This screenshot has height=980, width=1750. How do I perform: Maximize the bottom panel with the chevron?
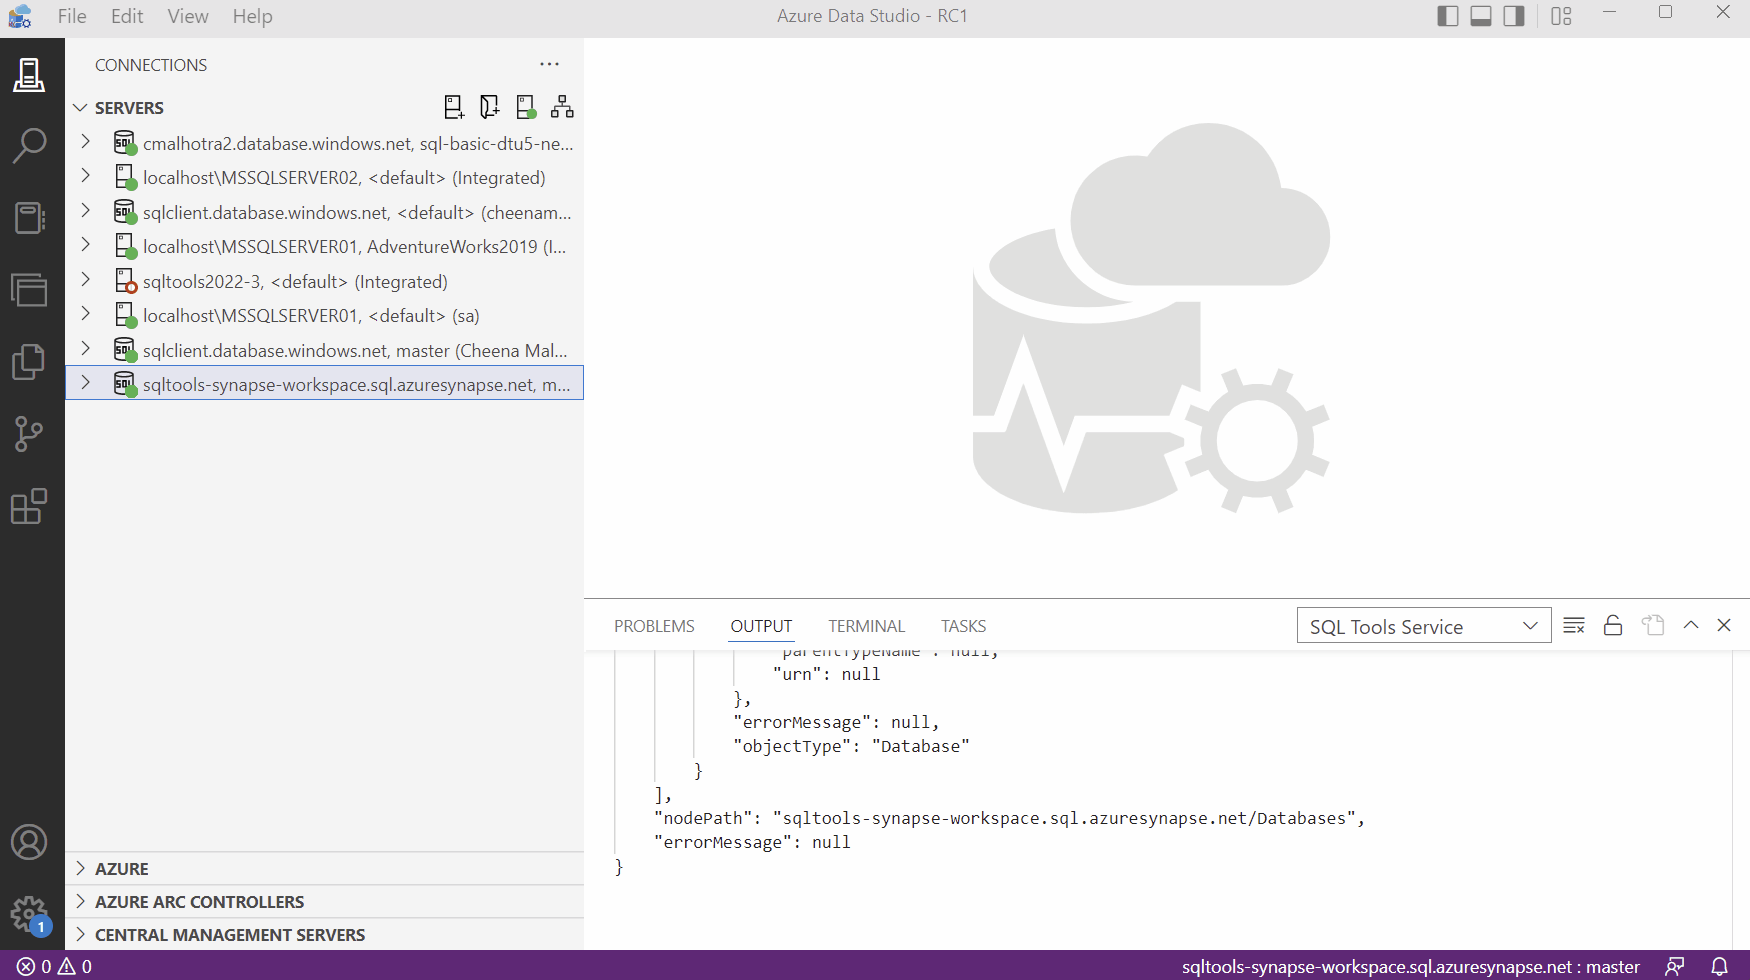[1690, 624]
